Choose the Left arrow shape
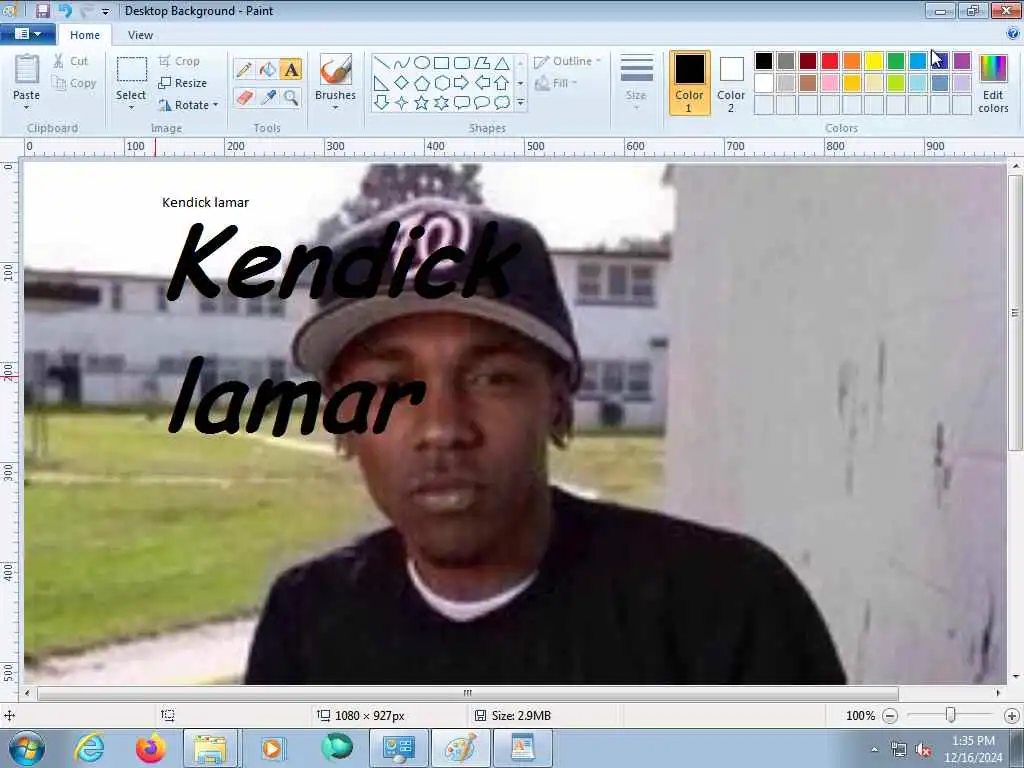Viewport: 1024px width, 768px height. pos(482,83)
